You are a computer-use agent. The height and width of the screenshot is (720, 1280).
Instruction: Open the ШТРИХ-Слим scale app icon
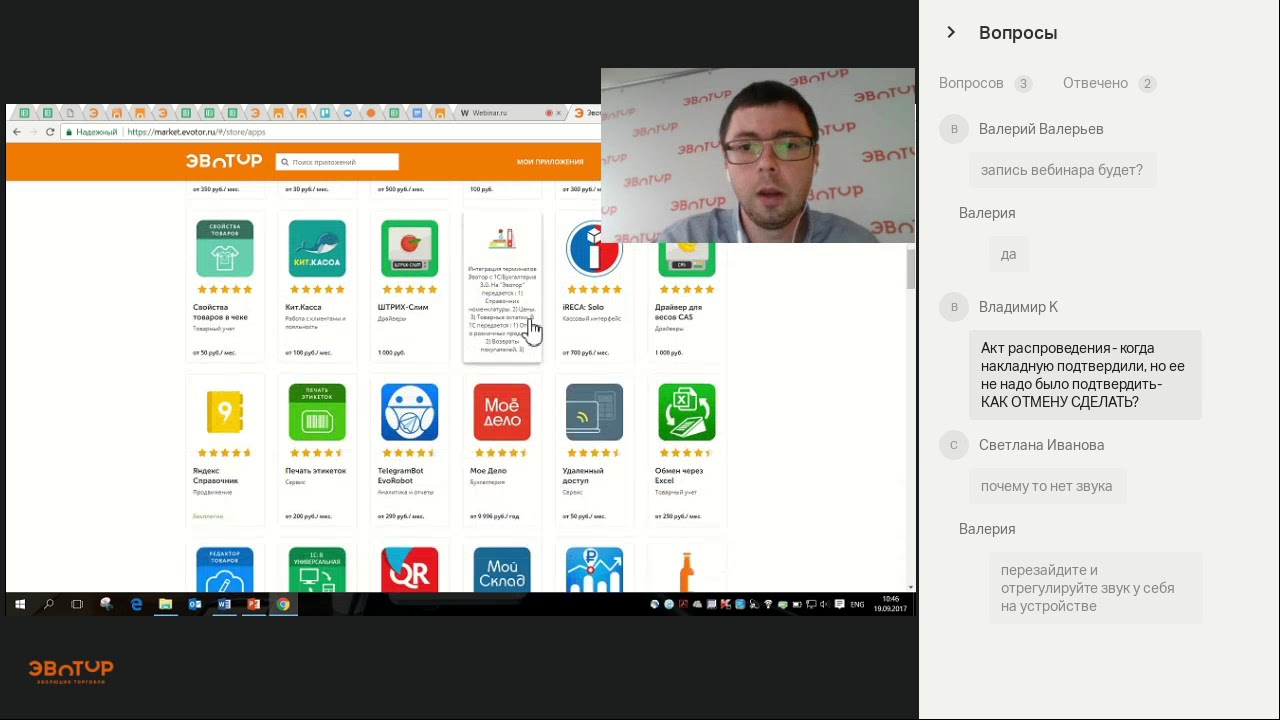click(409, 248)
